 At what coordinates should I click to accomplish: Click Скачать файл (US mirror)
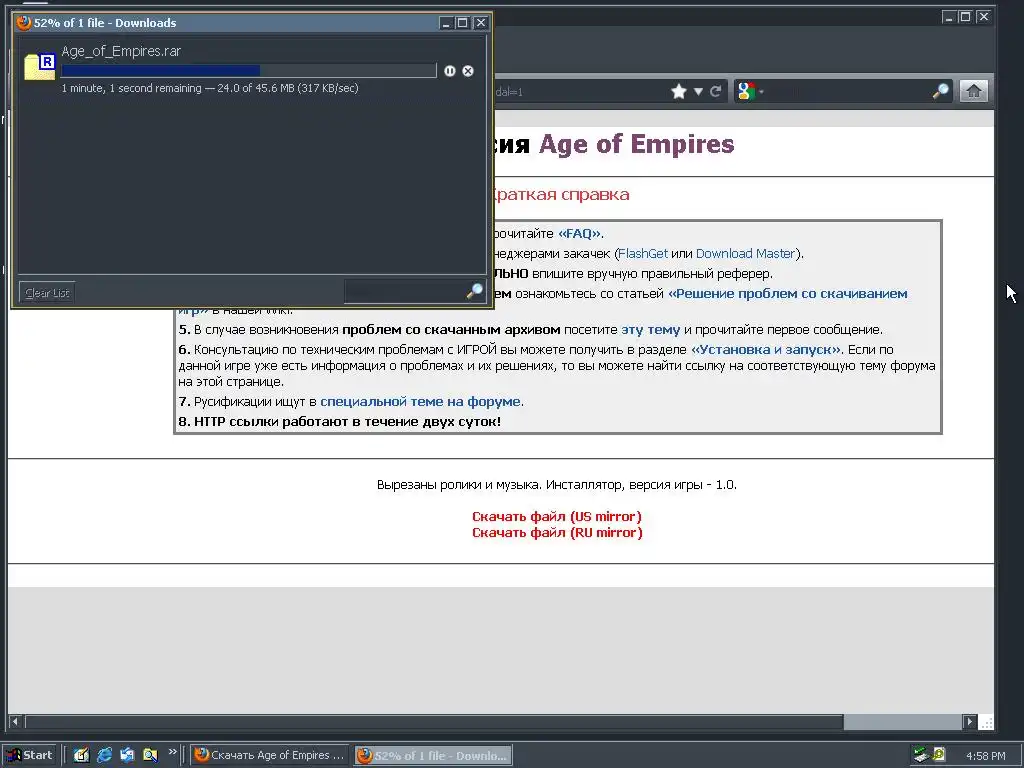pyautogui.click(x=557, y=517)
